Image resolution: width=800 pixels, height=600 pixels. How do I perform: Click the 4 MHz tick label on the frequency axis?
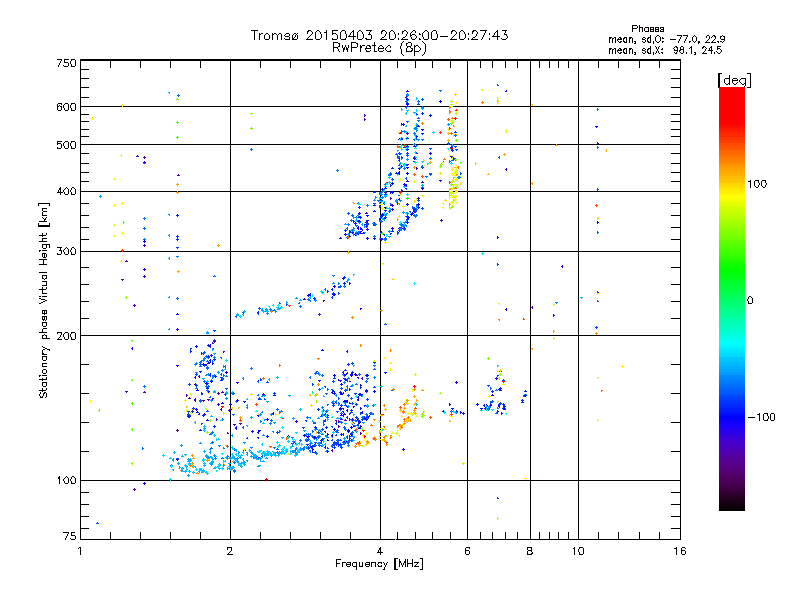[x=380, y=551]
